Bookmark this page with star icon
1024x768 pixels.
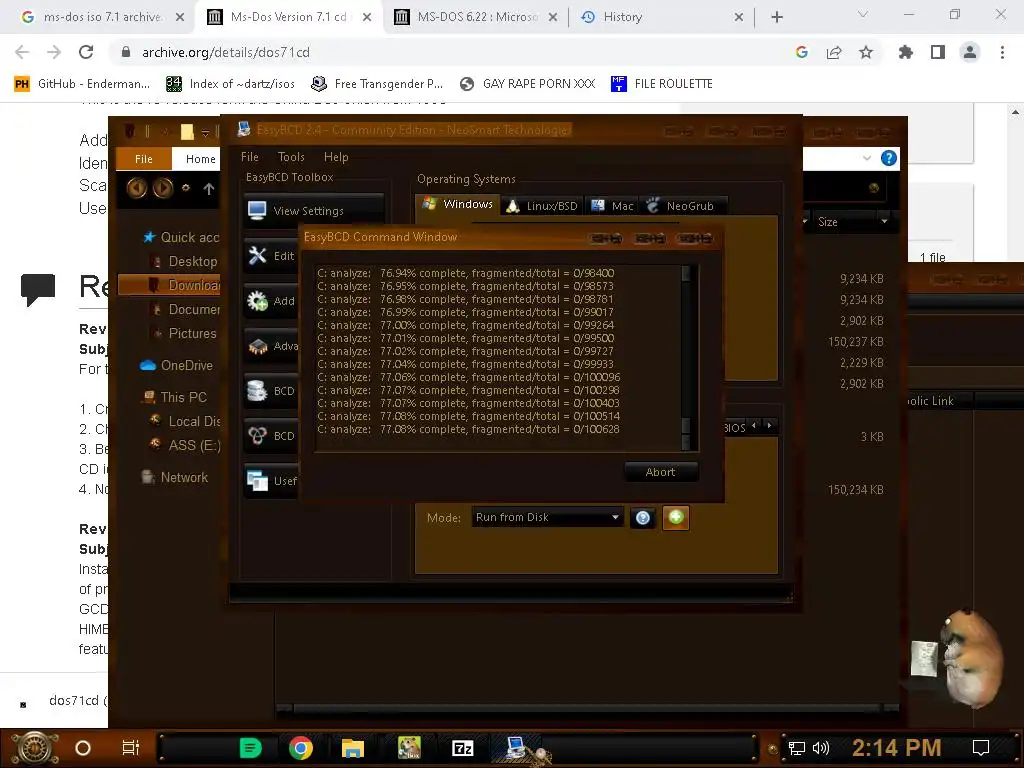pos(866,52)
